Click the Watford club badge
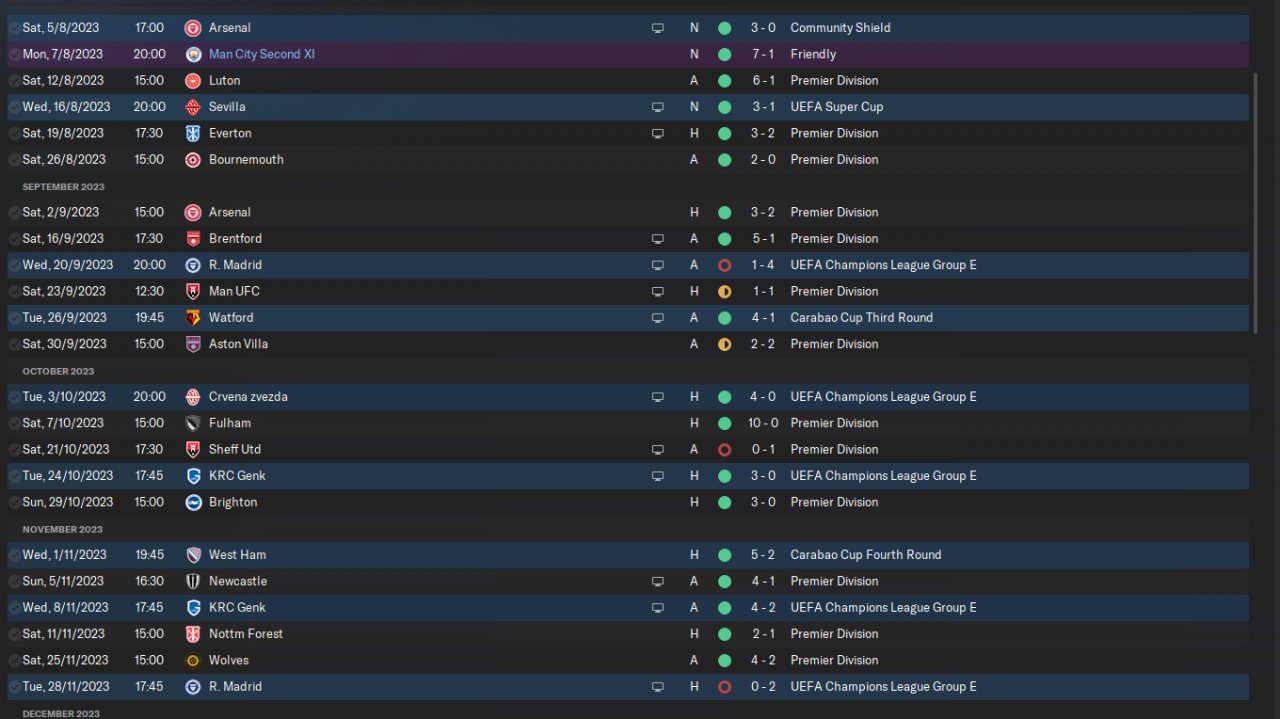This screenshot has width=1280, height=719. [193, 318]
